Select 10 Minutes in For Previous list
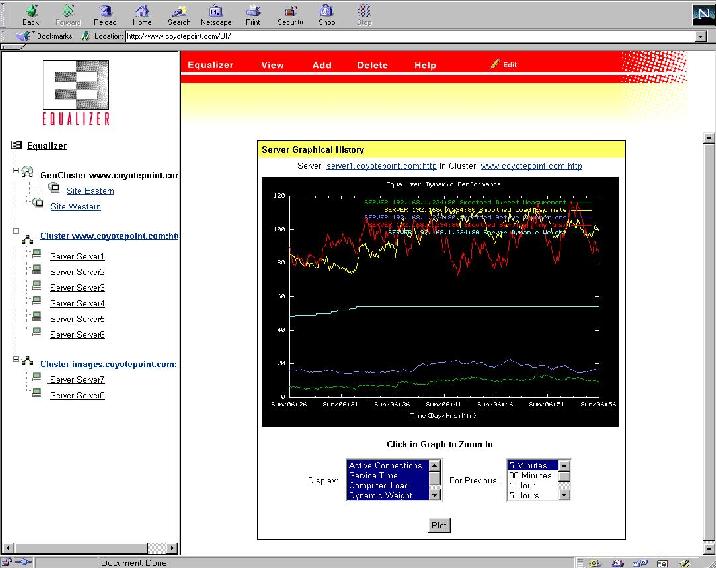Screen dimensions: 716x568 (x=531, y=475)
